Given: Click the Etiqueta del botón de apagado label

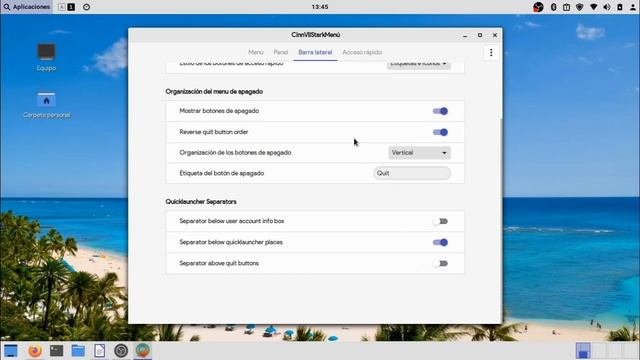Looking at the screenshot, I should pyautogui.click(x=222, y=173).
